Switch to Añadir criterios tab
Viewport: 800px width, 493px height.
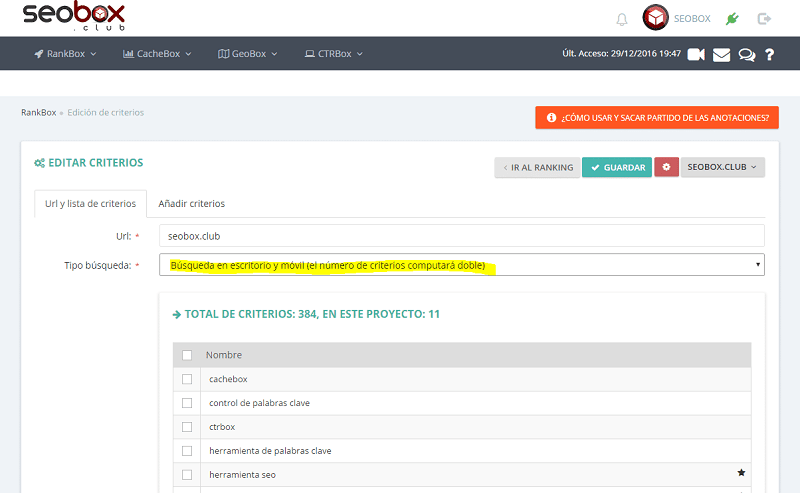pos(191,204)
